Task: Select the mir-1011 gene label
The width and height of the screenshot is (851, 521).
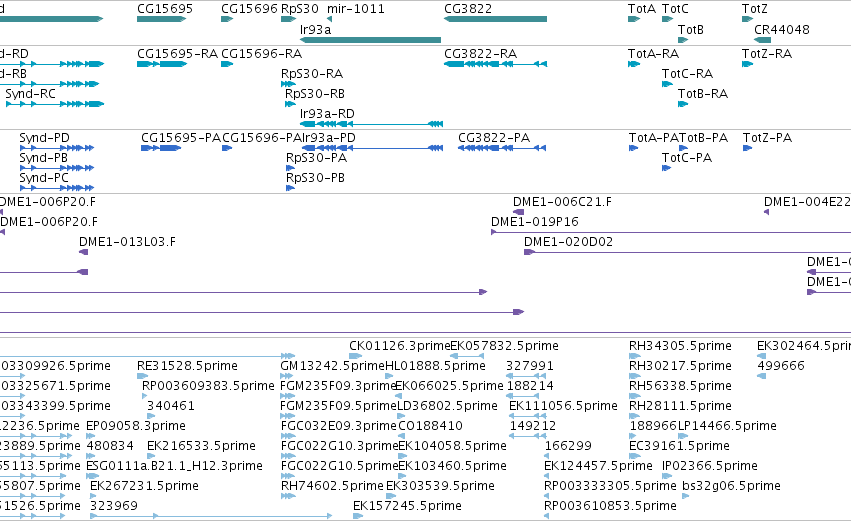Action: 355,9
